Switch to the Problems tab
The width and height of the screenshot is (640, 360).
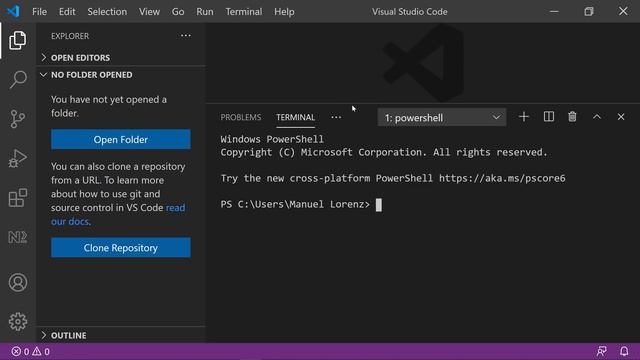(x=241, y=118)
